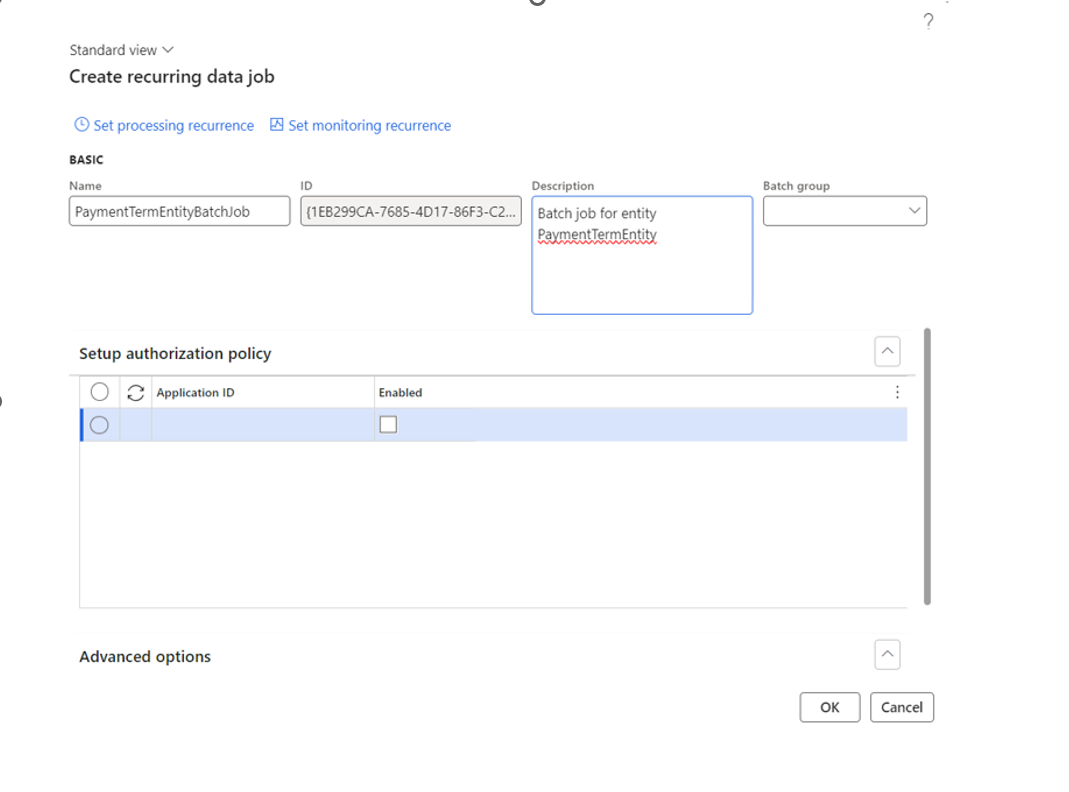The image size is (1069, 792).
Task: Open the Standard view dropdown
Action: [x=121, y=50]
